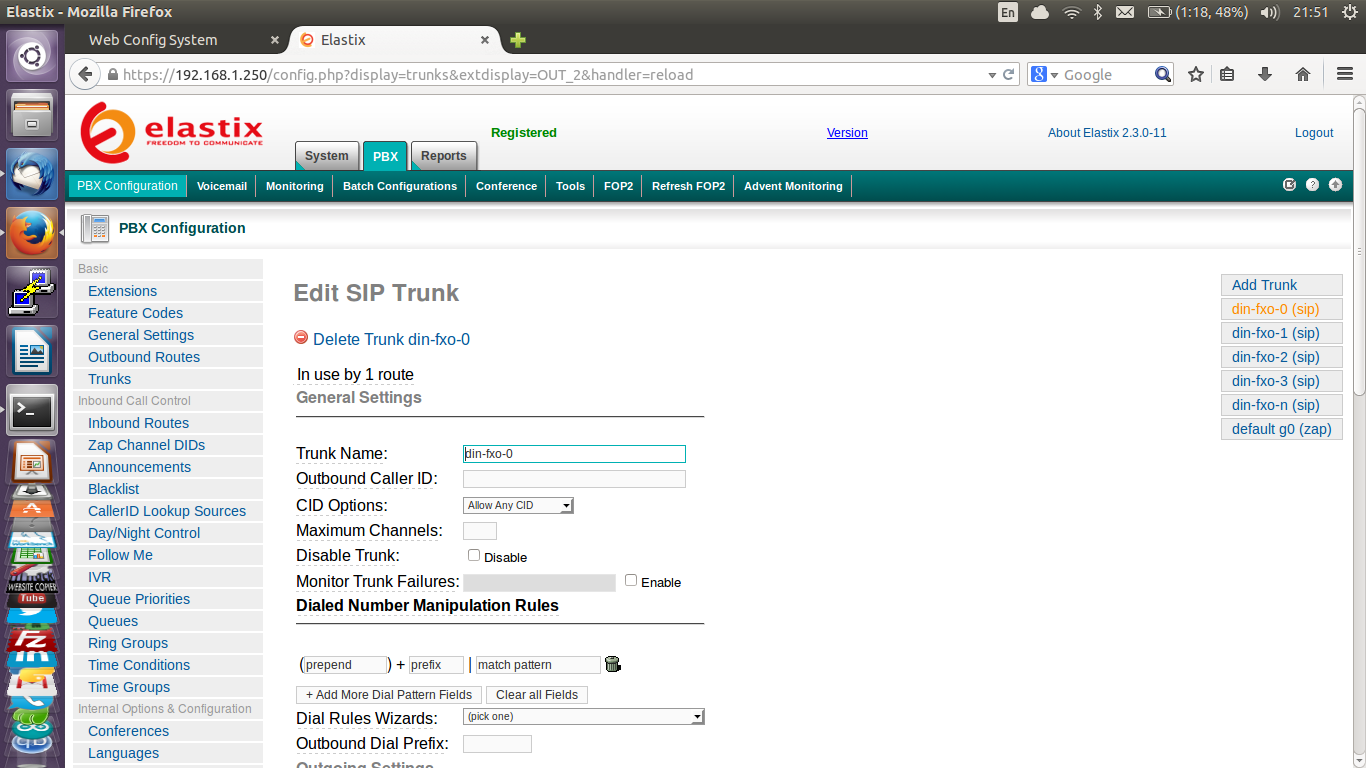Select Refresh FOP2 menu item
This screenshot has height=768, width=1366.
point(688,186)
